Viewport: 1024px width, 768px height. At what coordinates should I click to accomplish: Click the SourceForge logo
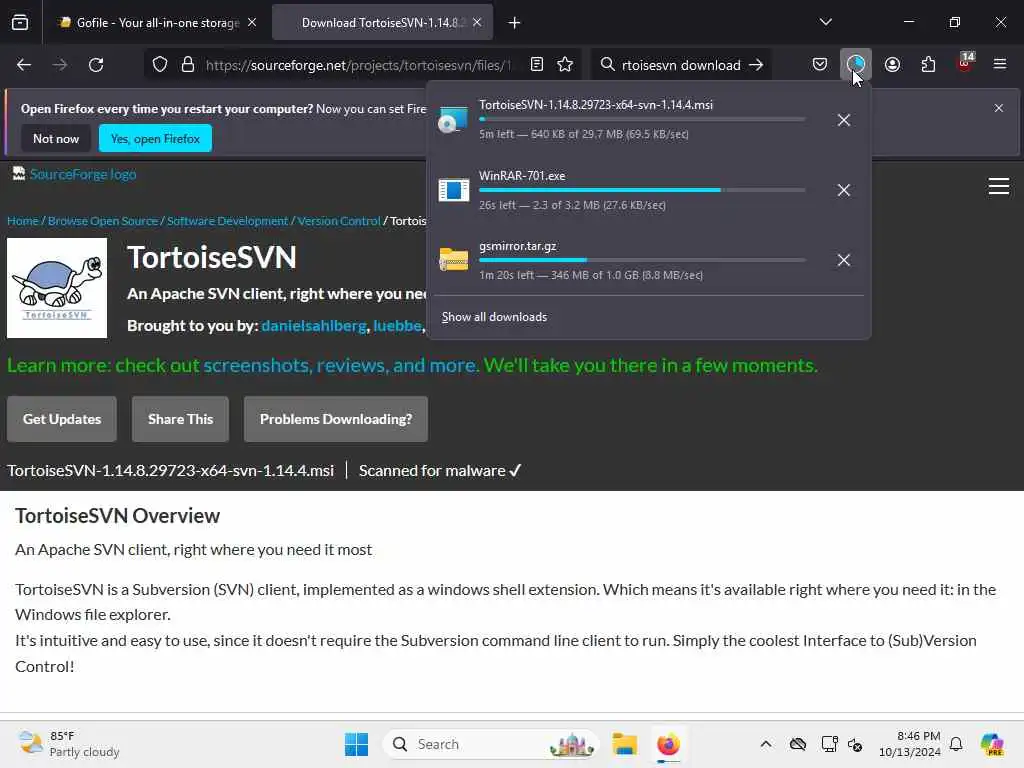click(x=74, y=174)
